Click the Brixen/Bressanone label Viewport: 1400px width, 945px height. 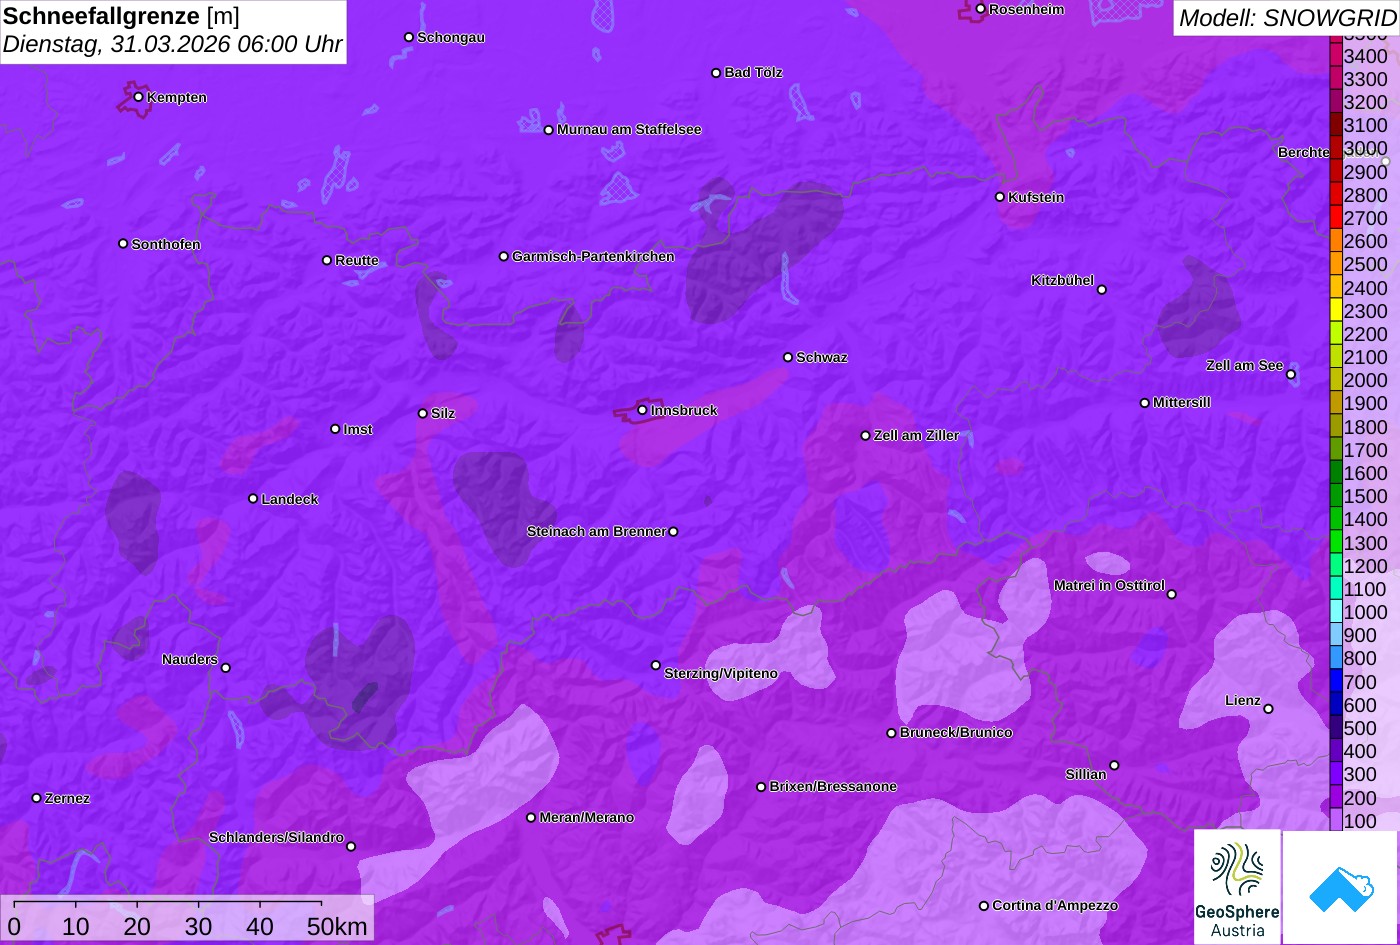pos(833,787)
